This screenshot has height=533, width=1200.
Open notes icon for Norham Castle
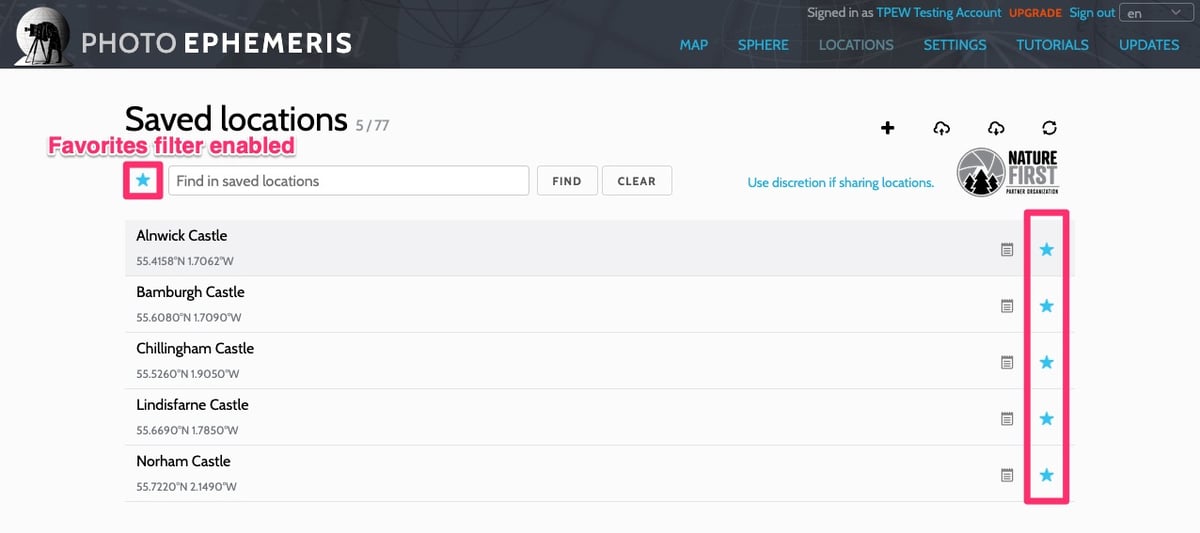1007,475
